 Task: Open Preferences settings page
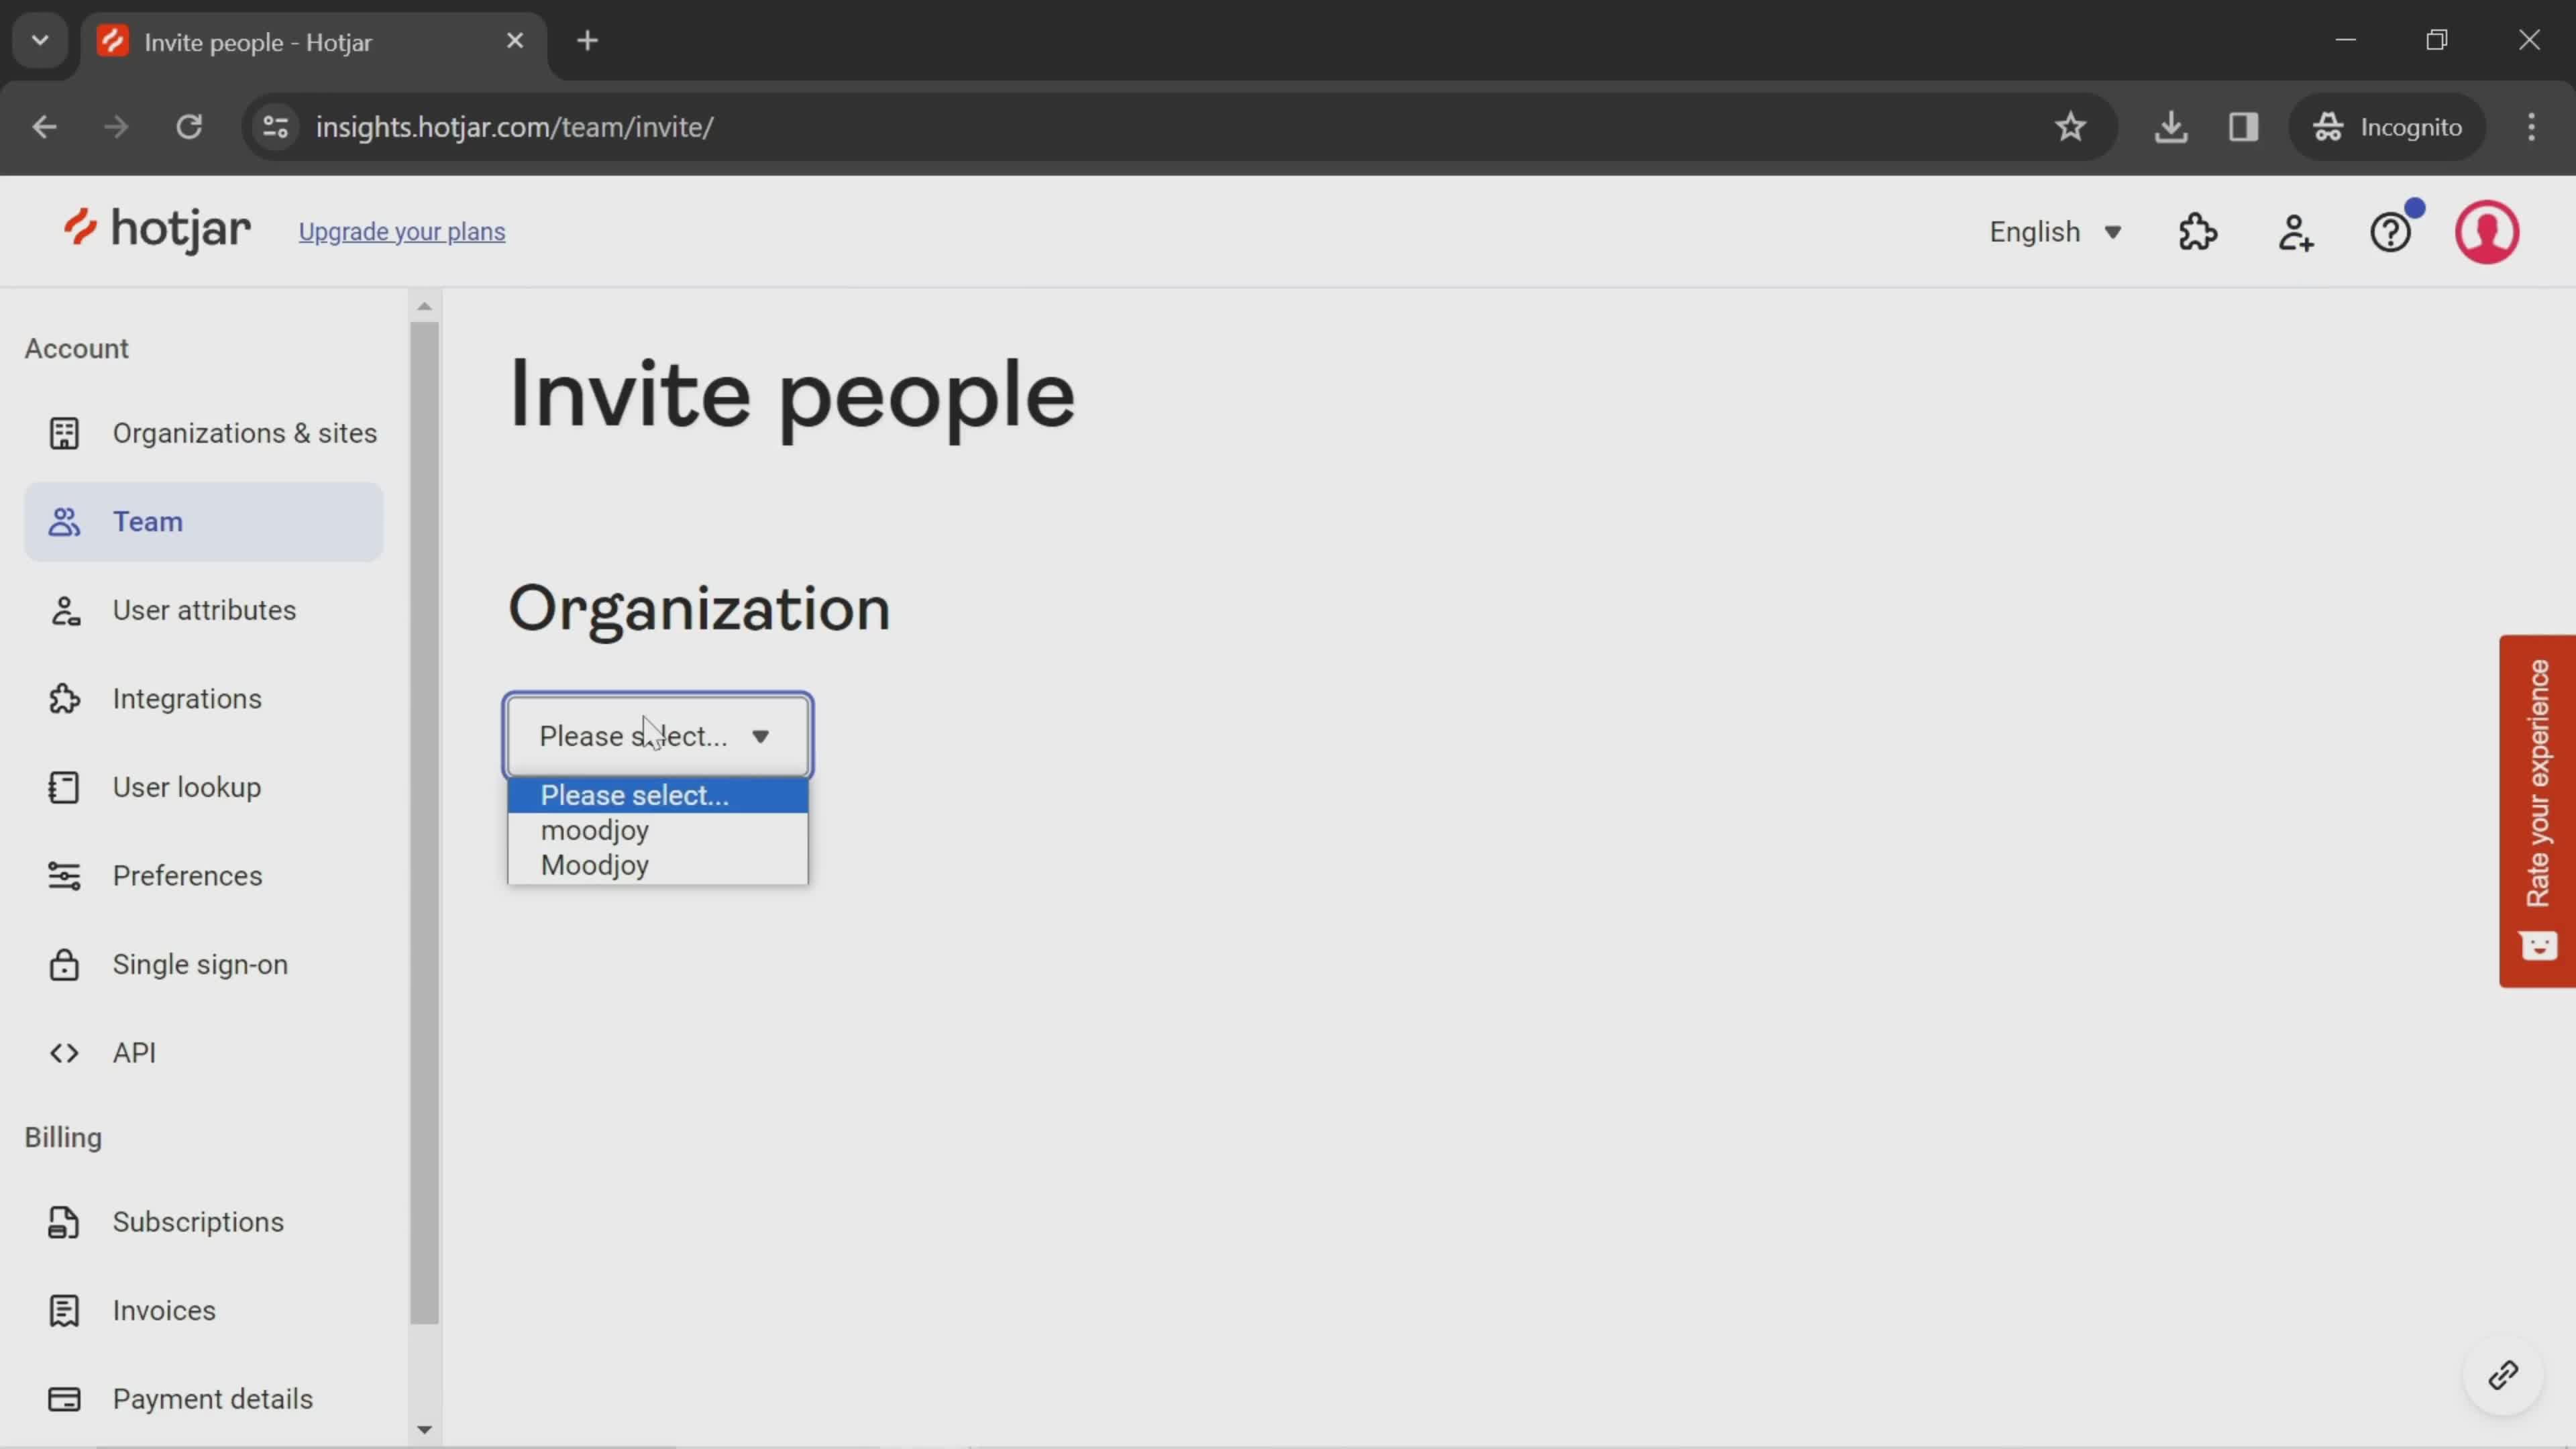[186, 875]
